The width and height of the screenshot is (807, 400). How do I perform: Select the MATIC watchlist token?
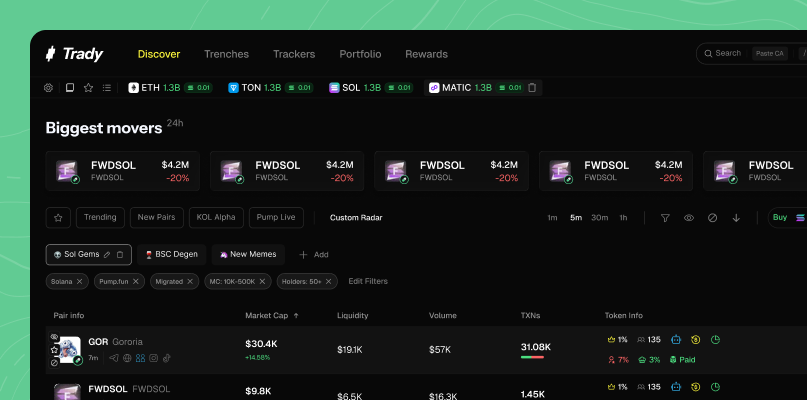[x=483, y=88]
